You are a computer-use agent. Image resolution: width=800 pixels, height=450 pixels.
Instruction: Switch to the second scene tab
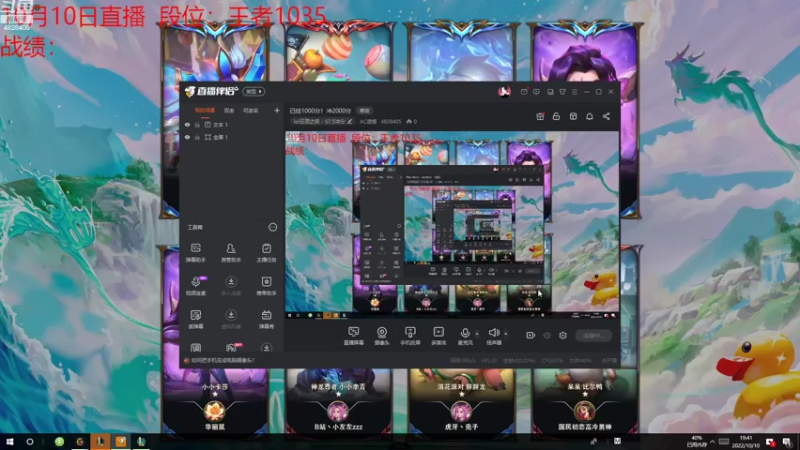229,110
